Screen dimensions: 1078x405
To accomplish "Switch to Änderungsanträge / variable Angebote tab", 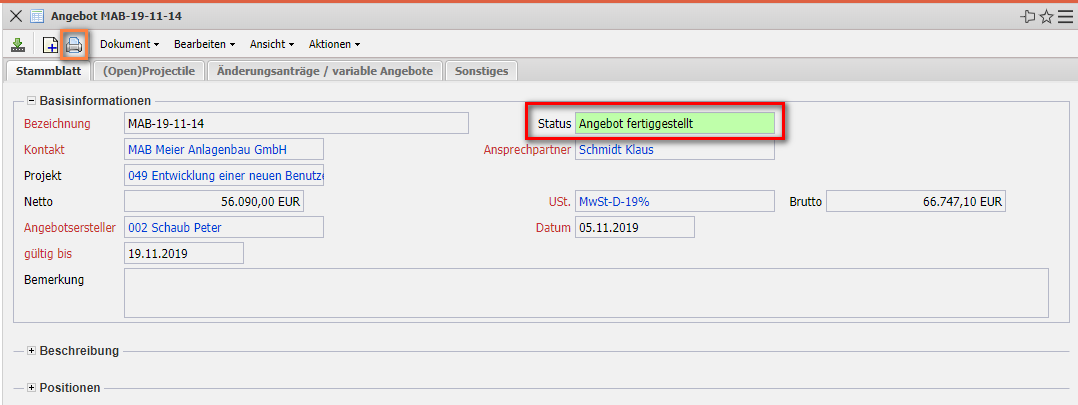I will coord(325,71).
